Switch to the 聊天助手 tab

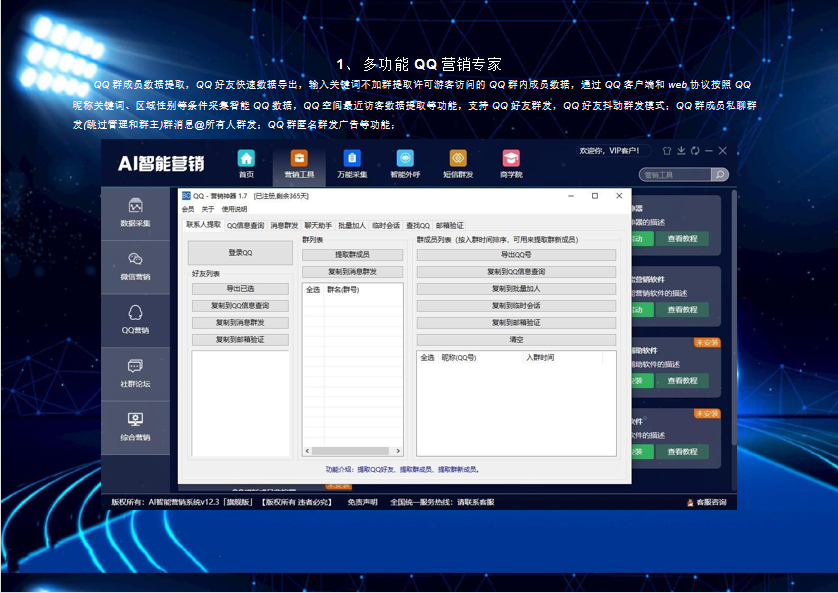318,225
